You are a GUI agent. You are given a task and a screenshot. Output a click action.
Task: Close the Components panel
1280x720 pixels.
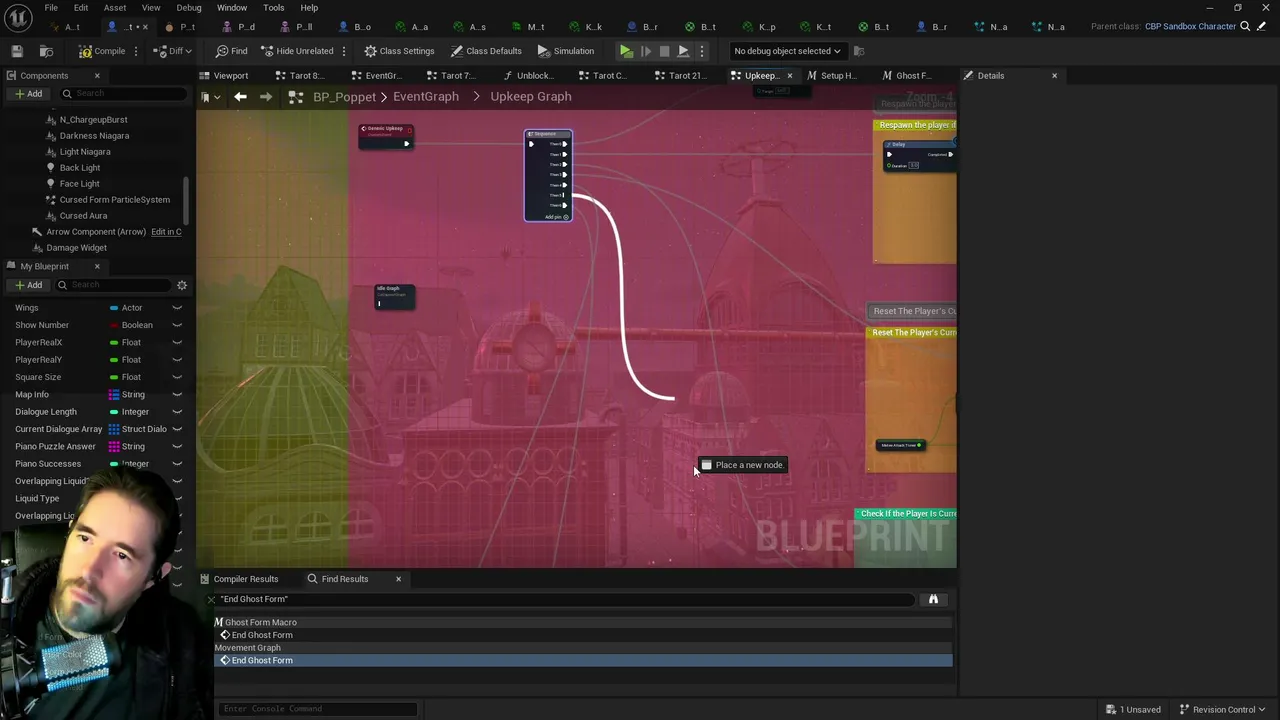[x=97, y=75]
